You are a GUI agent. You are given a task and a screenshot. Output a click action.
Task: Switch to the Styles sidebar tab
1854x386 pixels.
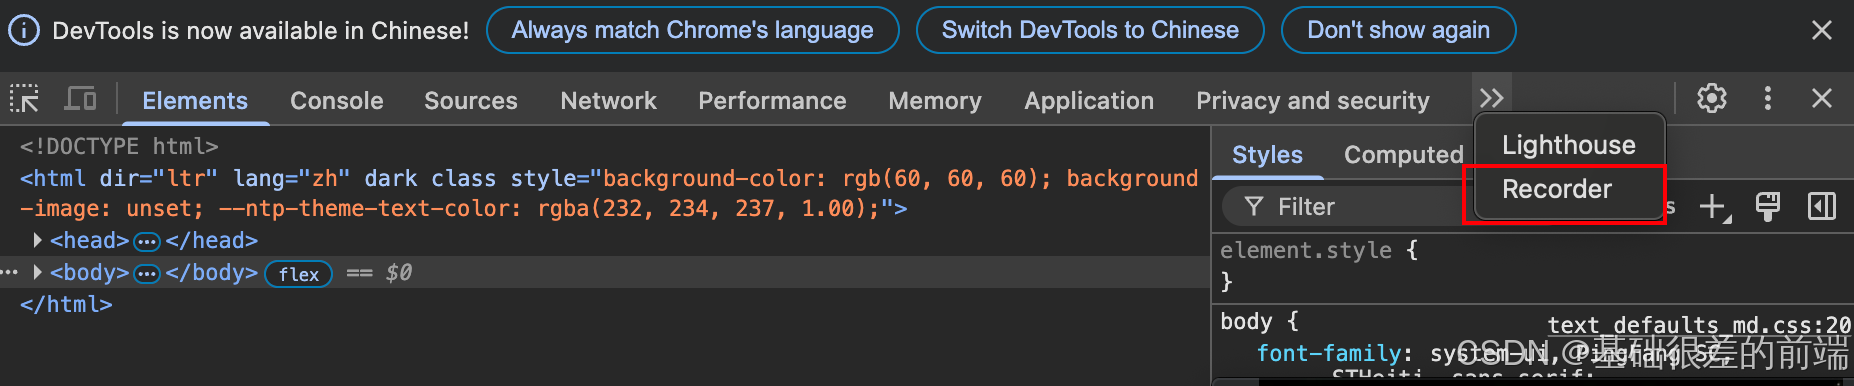(1267, 155)
